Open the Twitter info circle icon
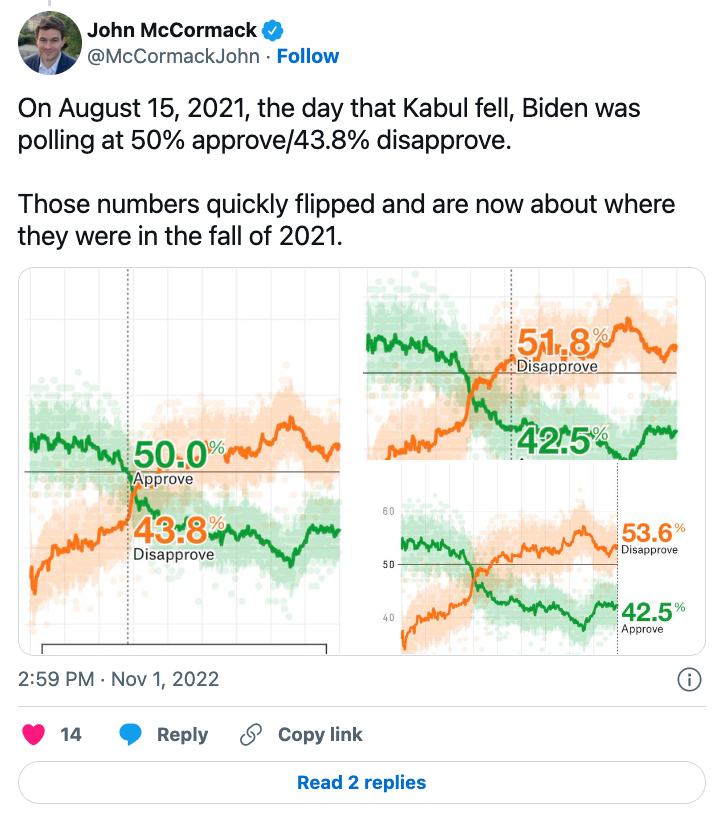The height and width of the screenshot is (818, 724). [x=689, y=680]
